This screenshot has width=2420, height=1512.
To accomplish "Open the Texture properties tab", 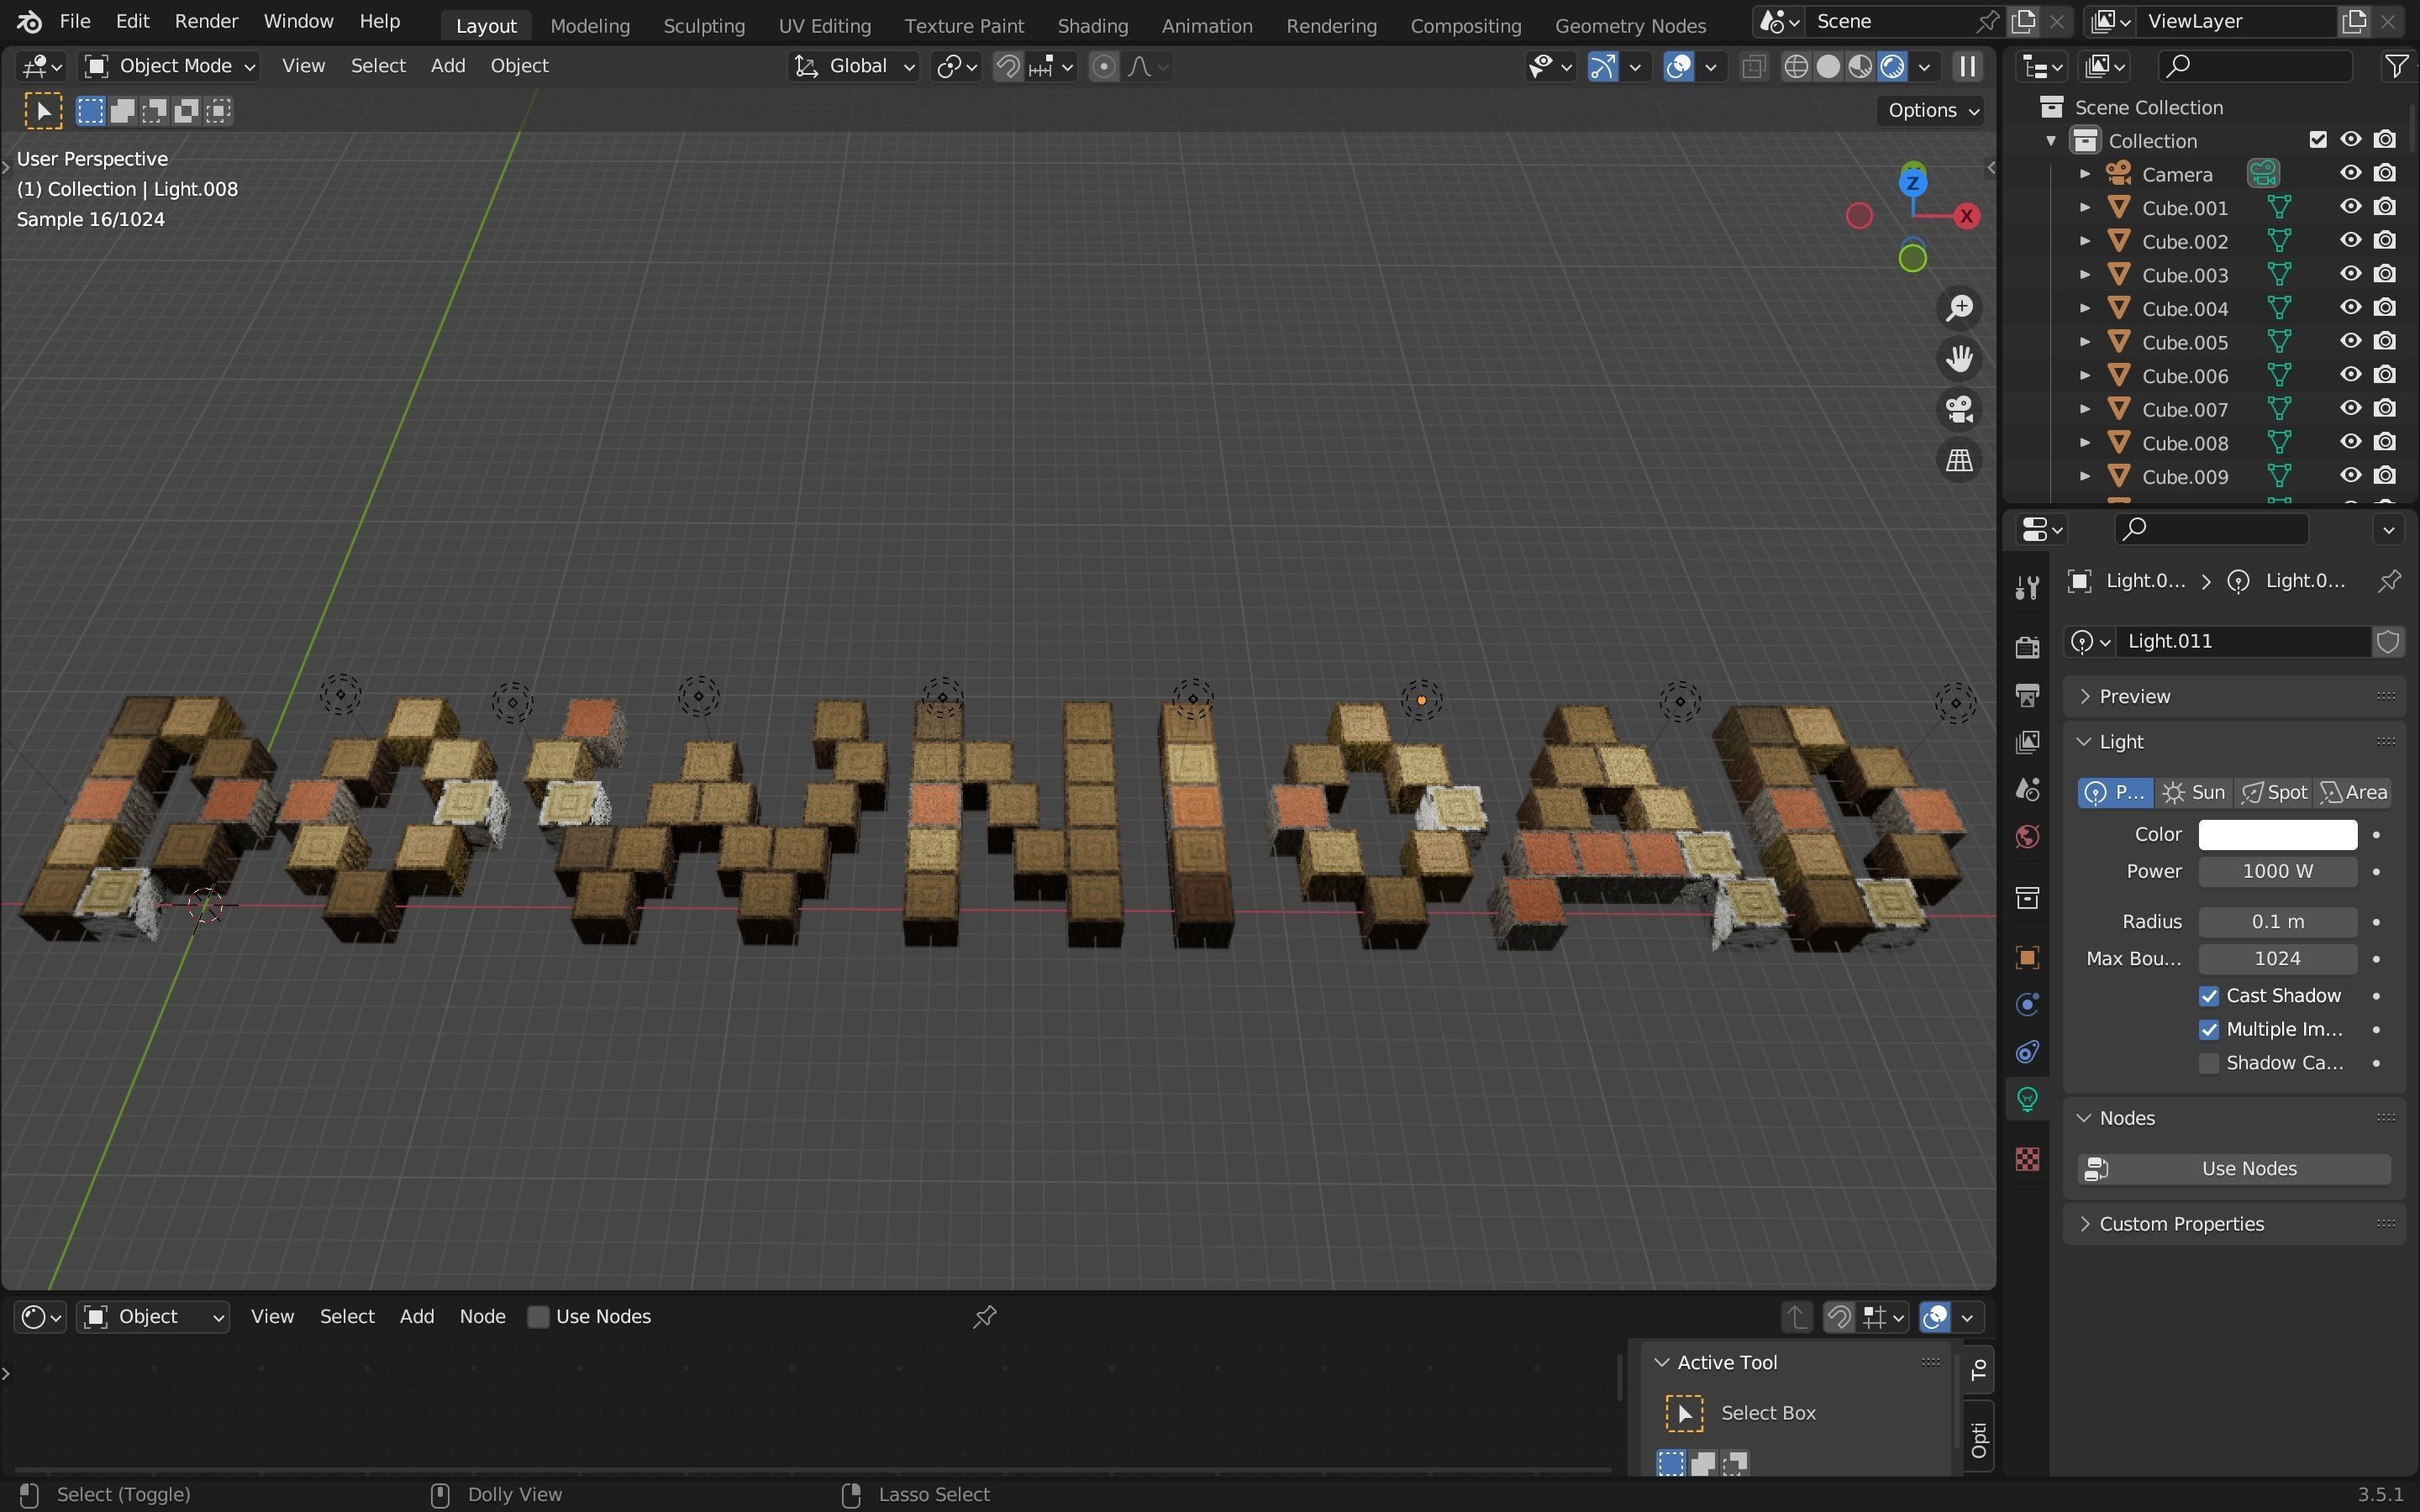I will (2027, 1159).
